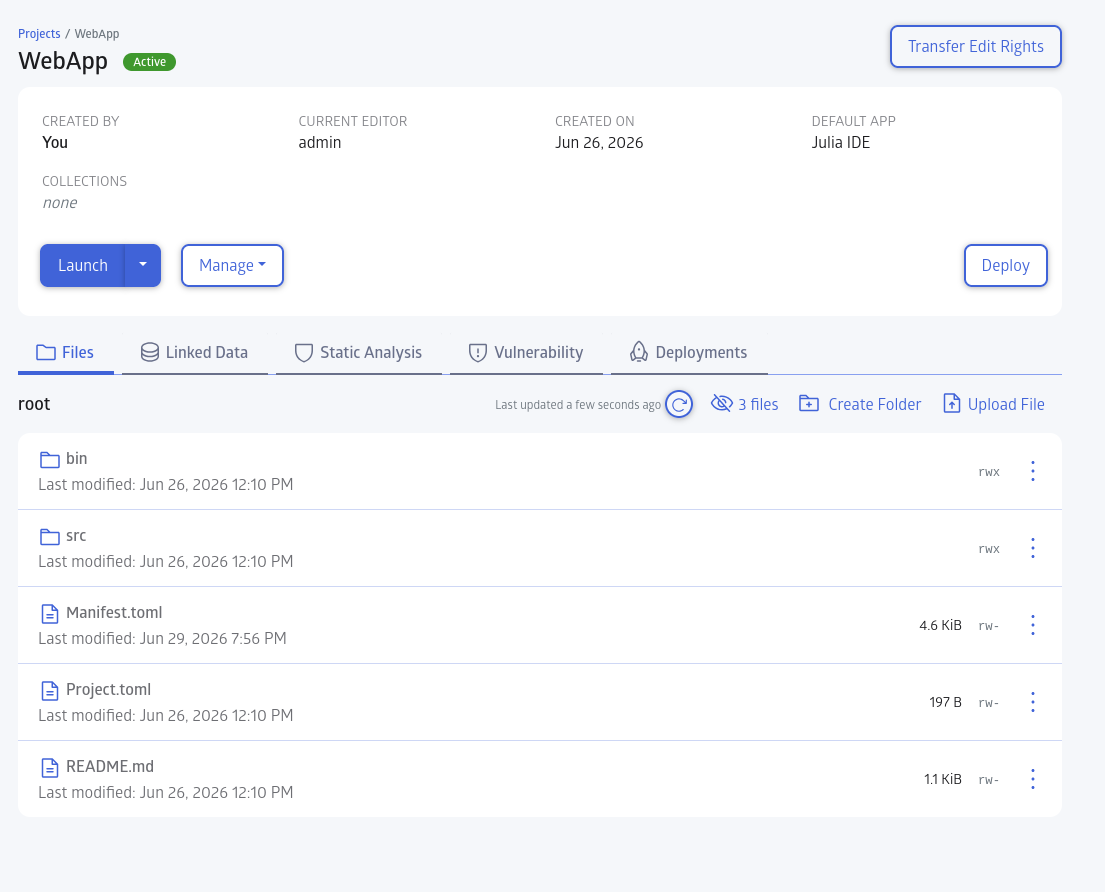
Task: Open Manifest.toml three-dot menu
Action: click(x=1033, y=625)
